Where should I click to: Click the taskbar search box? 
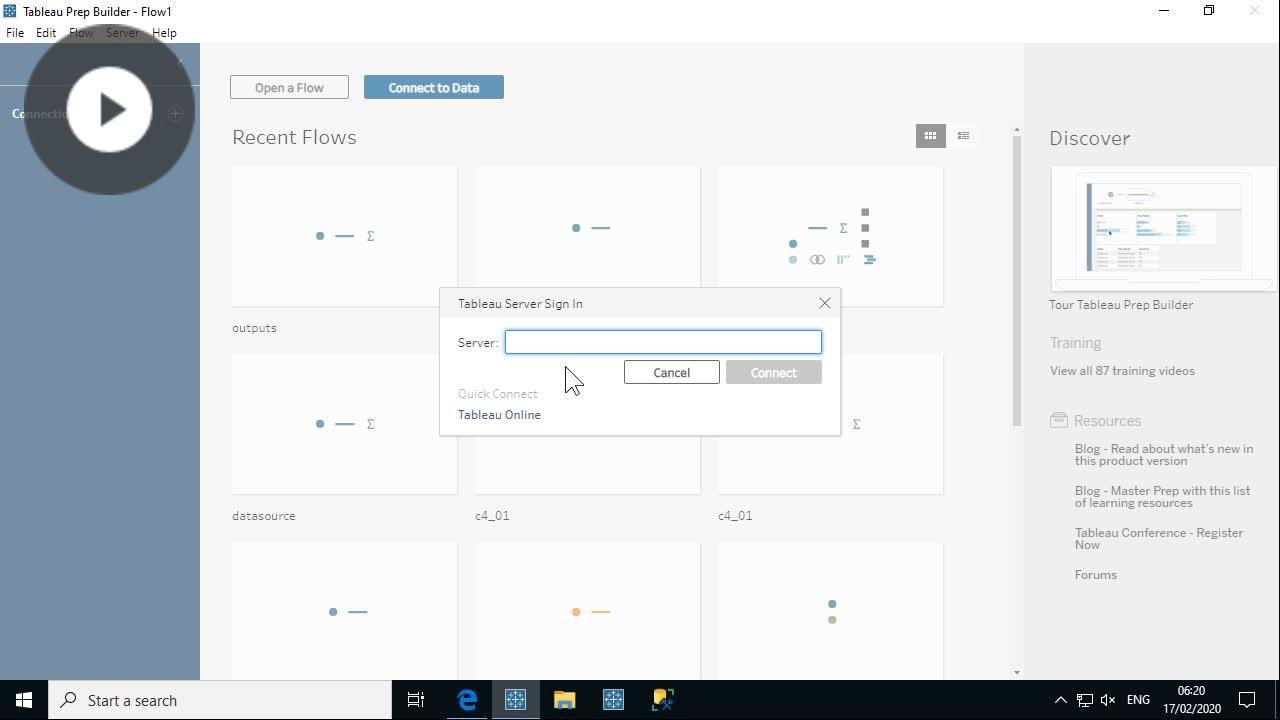(x=220, y=700)
